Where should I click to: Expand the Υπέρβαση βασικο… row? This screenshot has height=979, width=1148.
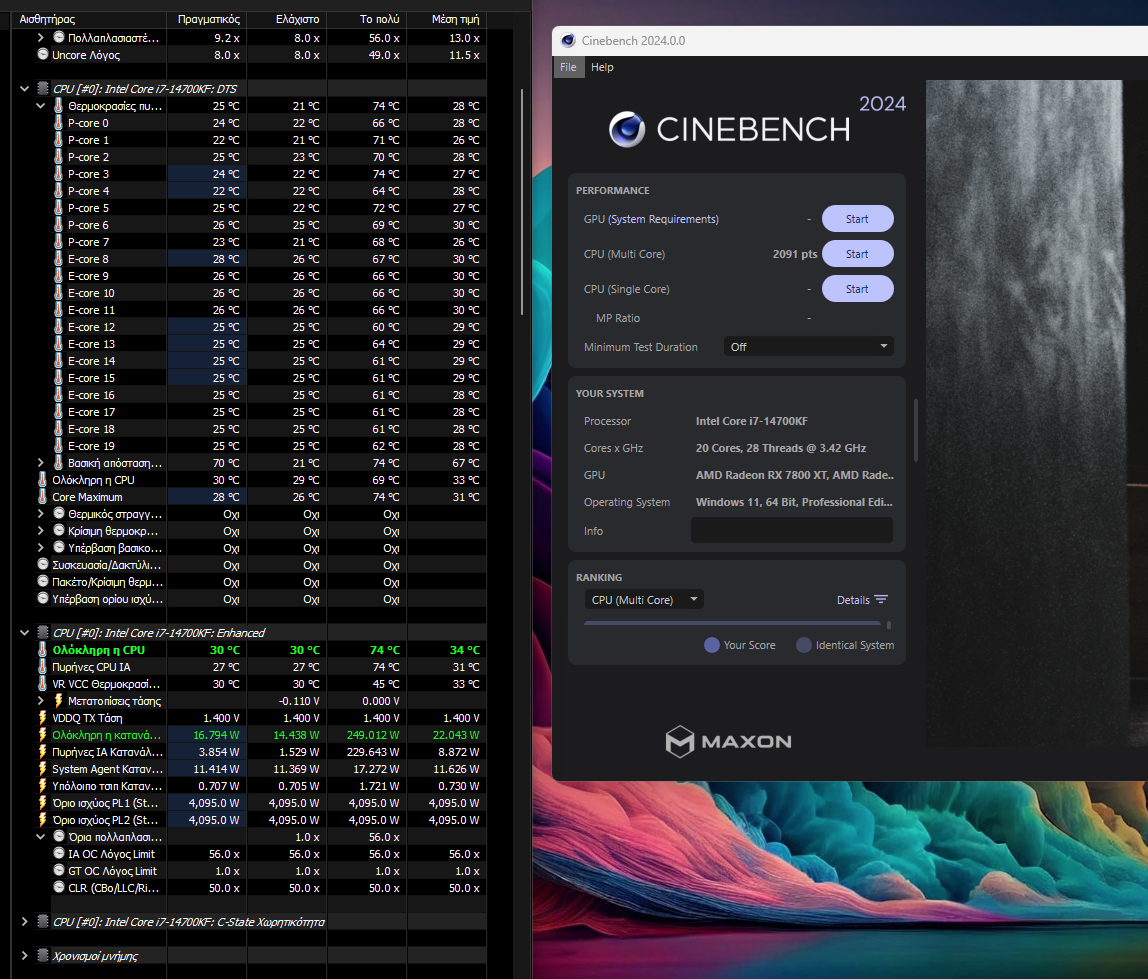(x=41, y=548)
